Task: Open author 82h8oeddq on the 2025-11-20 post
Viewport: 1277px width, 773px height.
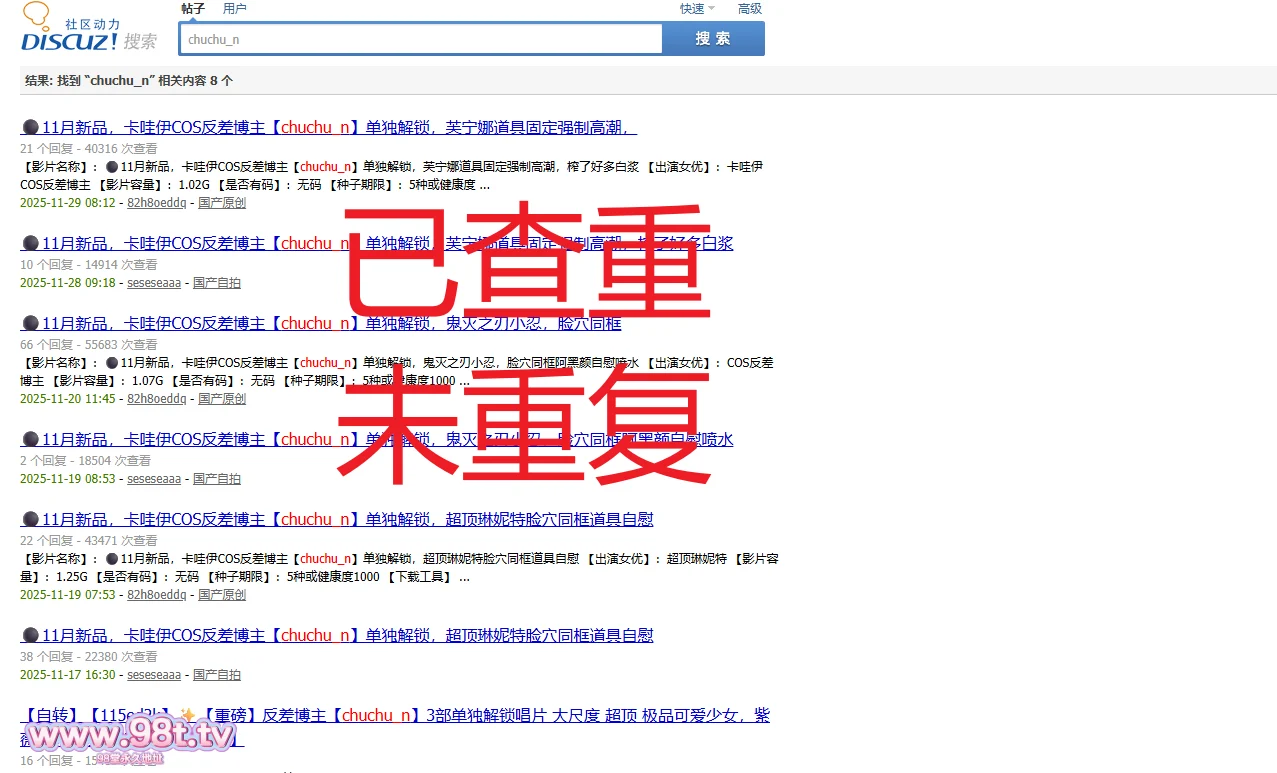Action: [x=156, y=399]
